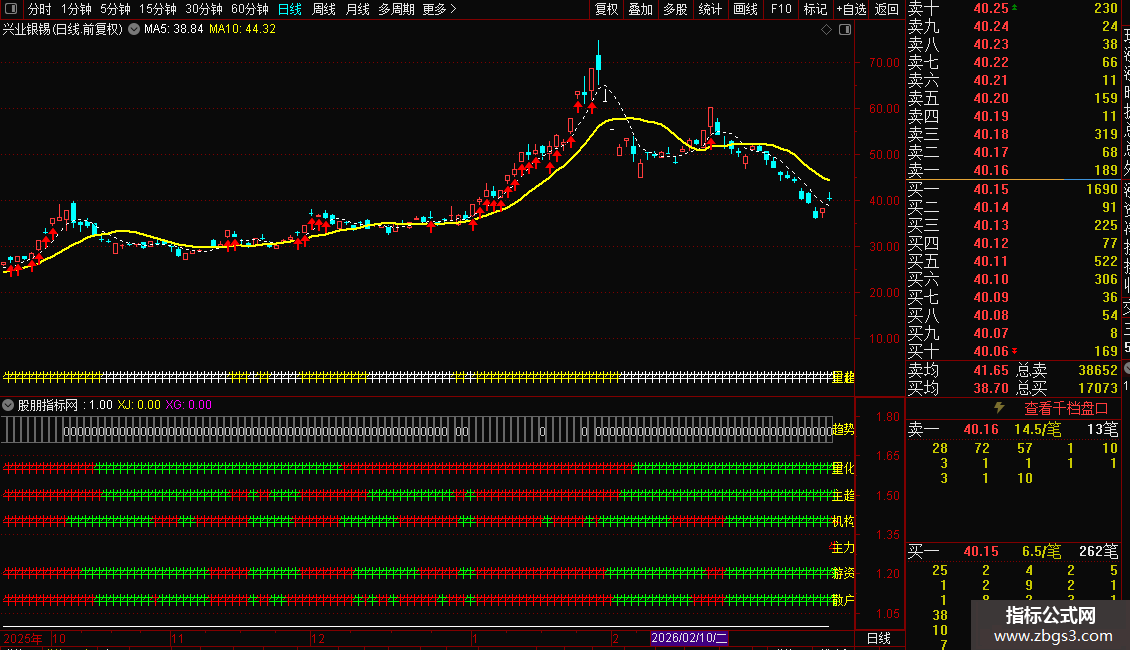Click the 日线 label at bottom right of chart
The image size is (1130, 650).
click(878, 638)
